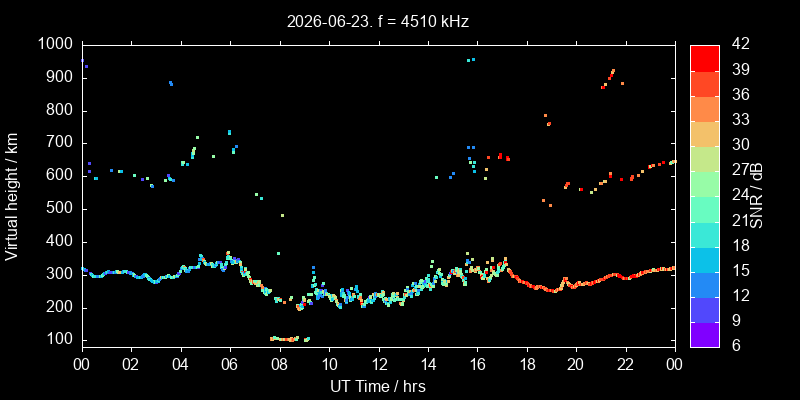Screen dimensions: 800x400
Task: Click the 12 tick label on time axis
Action: [x=379, y=366]
